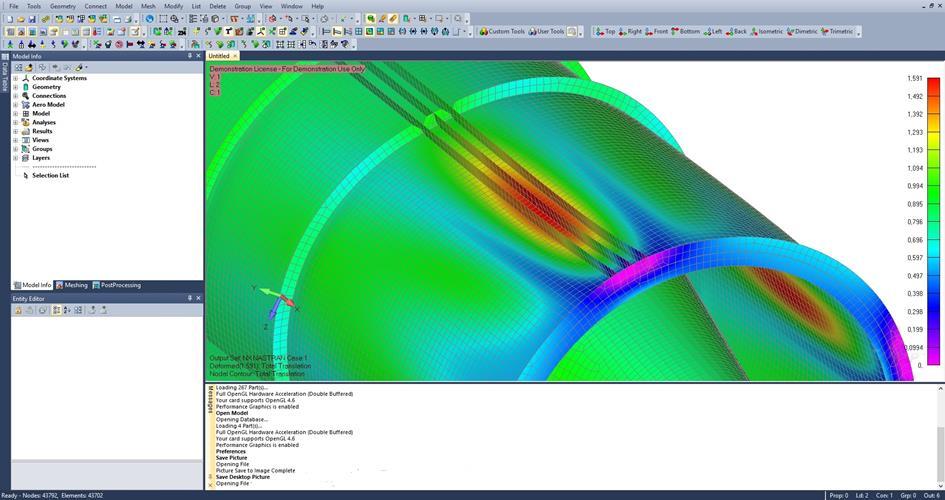The image size is (945, 500).
Task: Open Model Info highlighter dropdown arrow
Action: (x=86, y=67)
